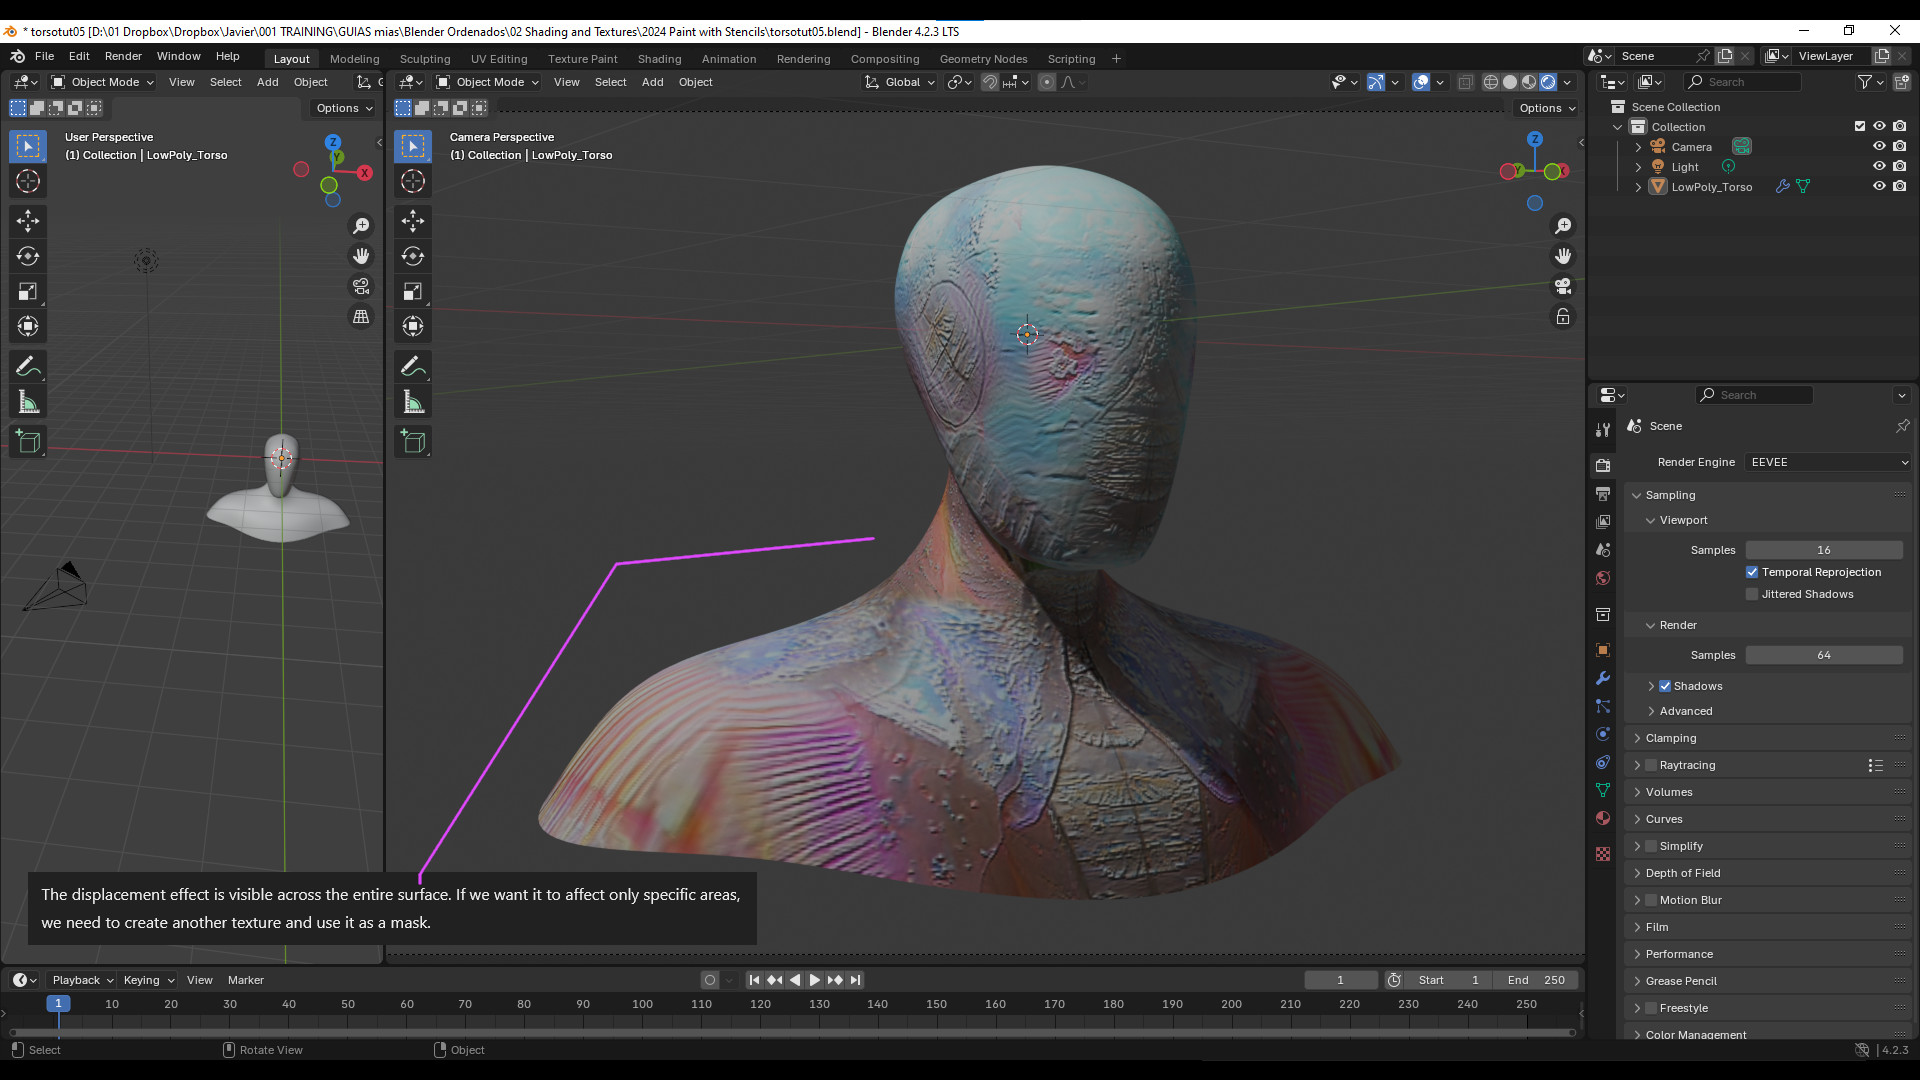Switch to rendered viewport shading
The width and height of the screenshot is (1920, 1080).
1548,82
